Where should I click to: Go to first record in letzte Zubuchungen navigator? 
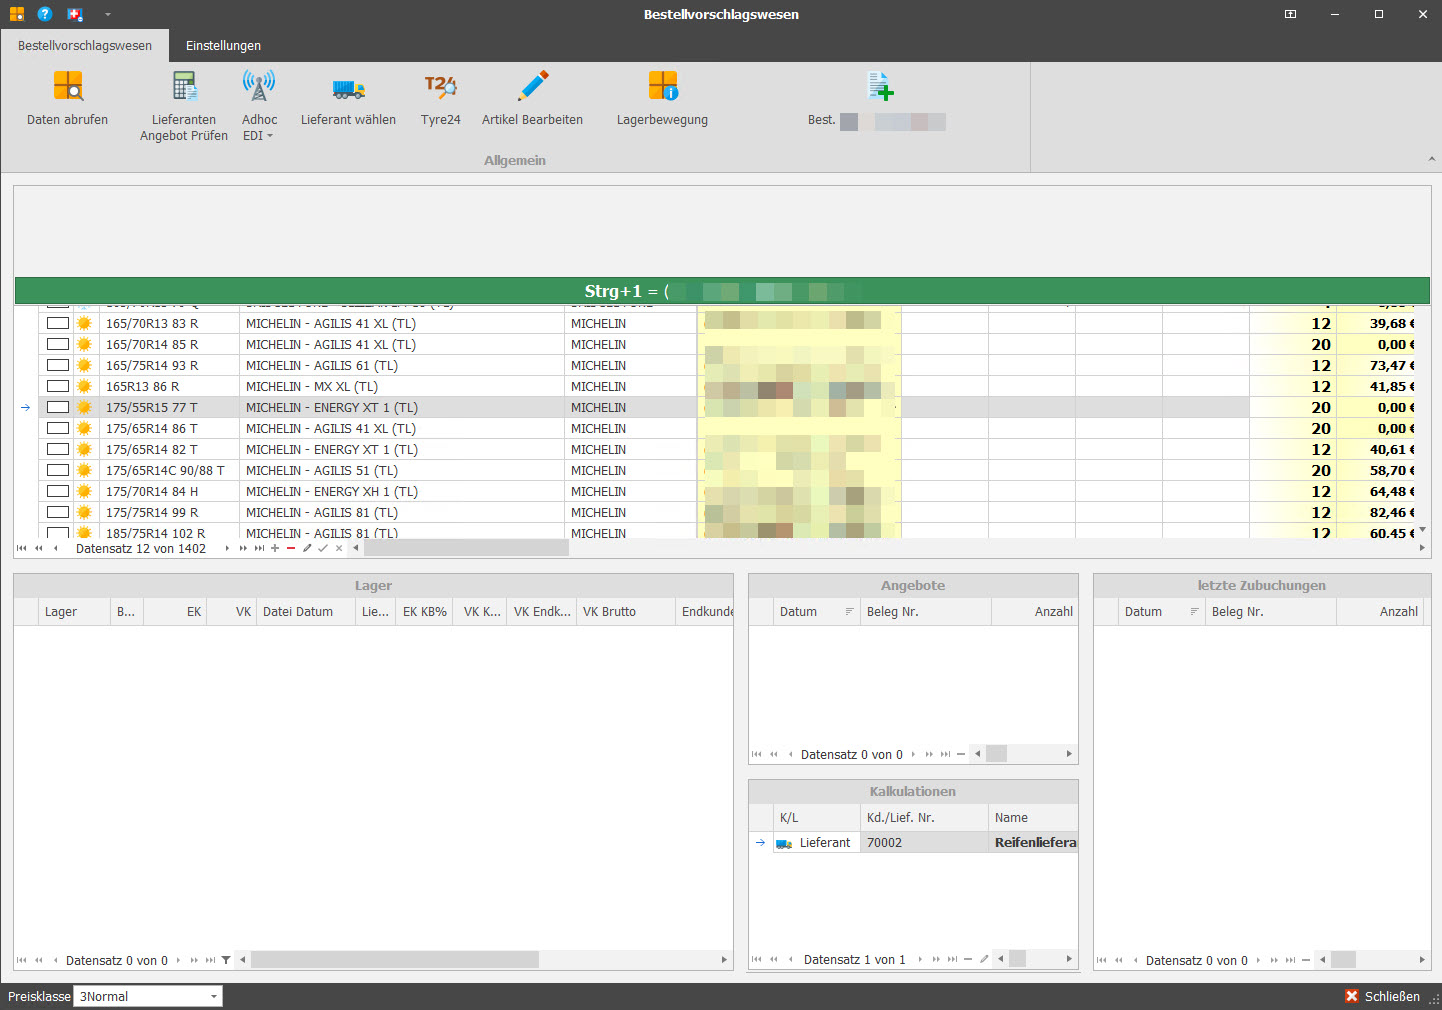coord(1102,960)
